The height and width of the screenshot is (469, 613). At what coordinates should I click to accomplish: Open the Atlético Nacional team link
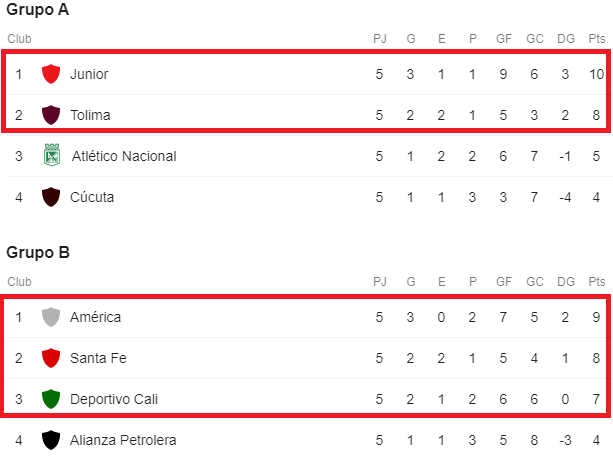[x=124, y=156]
